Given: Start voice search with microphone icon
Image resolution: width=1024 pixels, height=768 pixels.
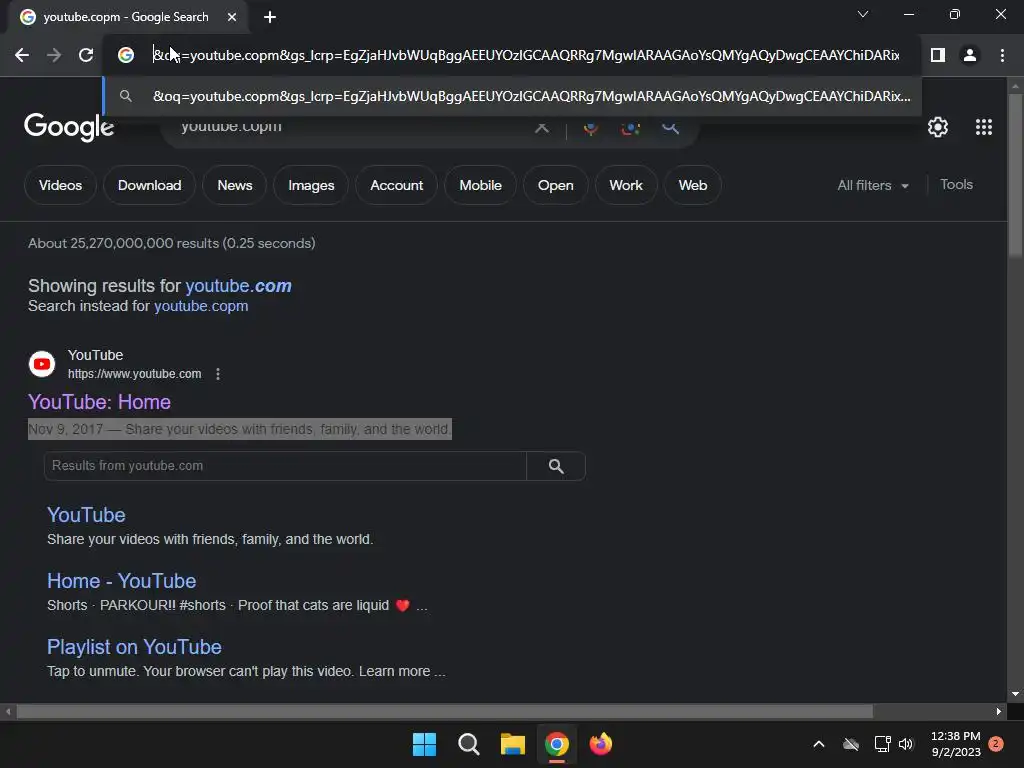Looking at the screenshot, I should coord(590,127).
